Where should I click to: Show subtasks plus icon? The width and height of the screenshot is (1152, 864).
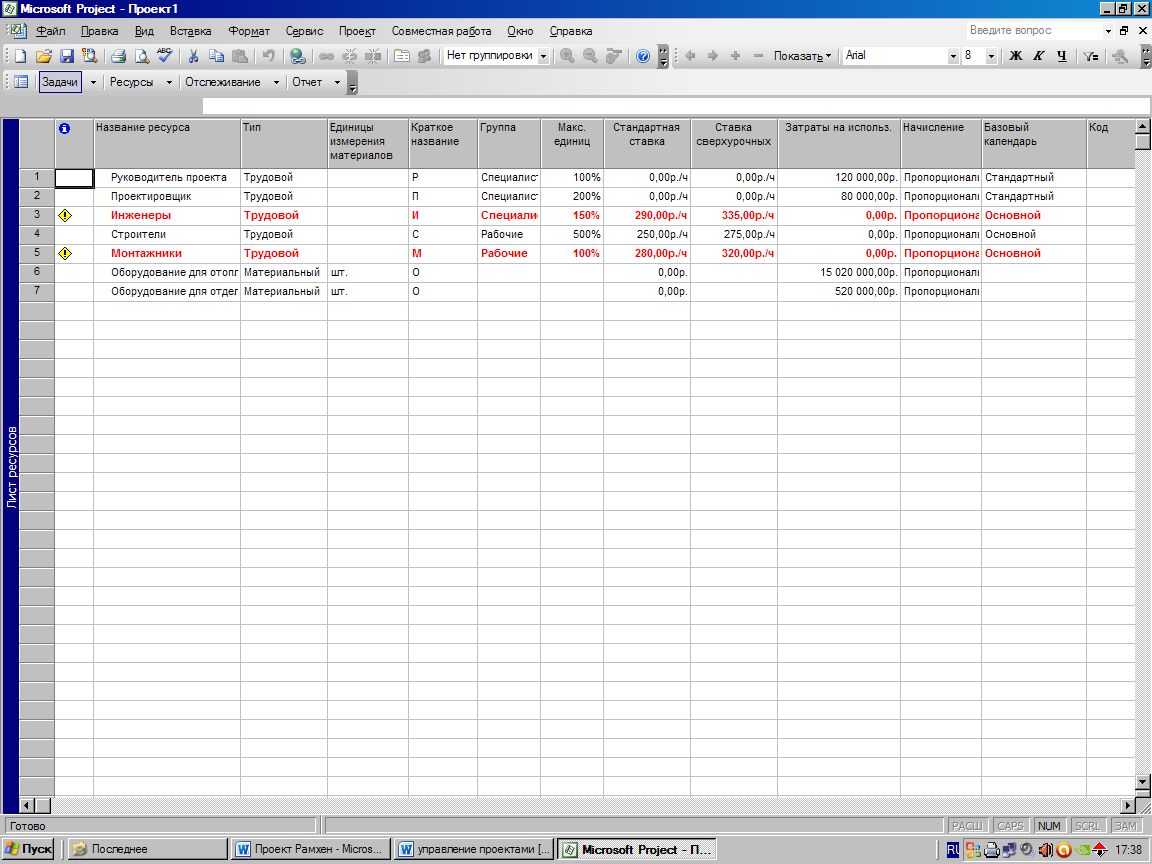pos(735,56)
